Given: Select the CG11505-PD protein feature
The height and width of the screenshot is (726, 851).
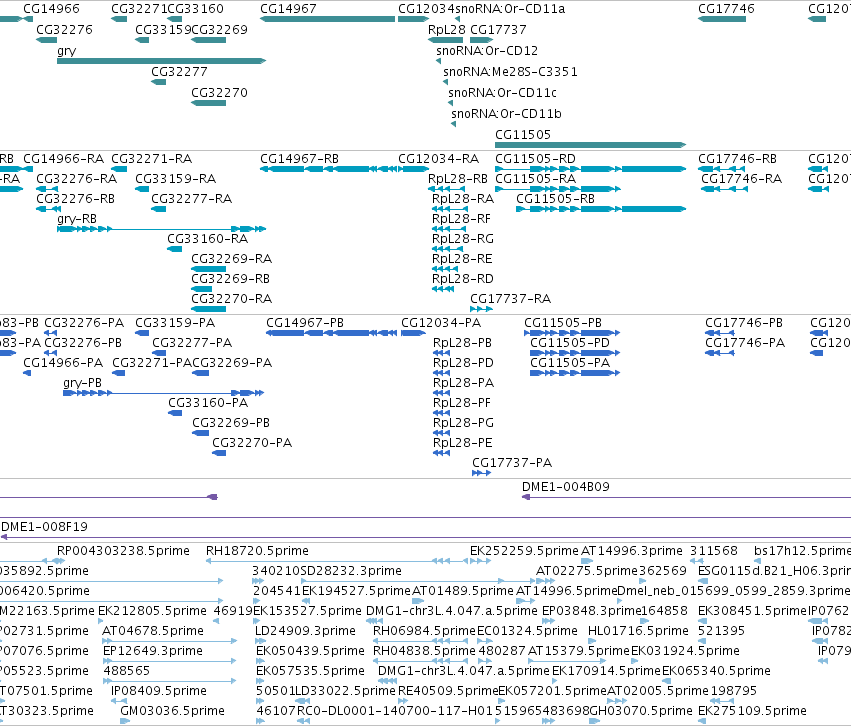Looking at the screenshot, I should click(575, 353).
